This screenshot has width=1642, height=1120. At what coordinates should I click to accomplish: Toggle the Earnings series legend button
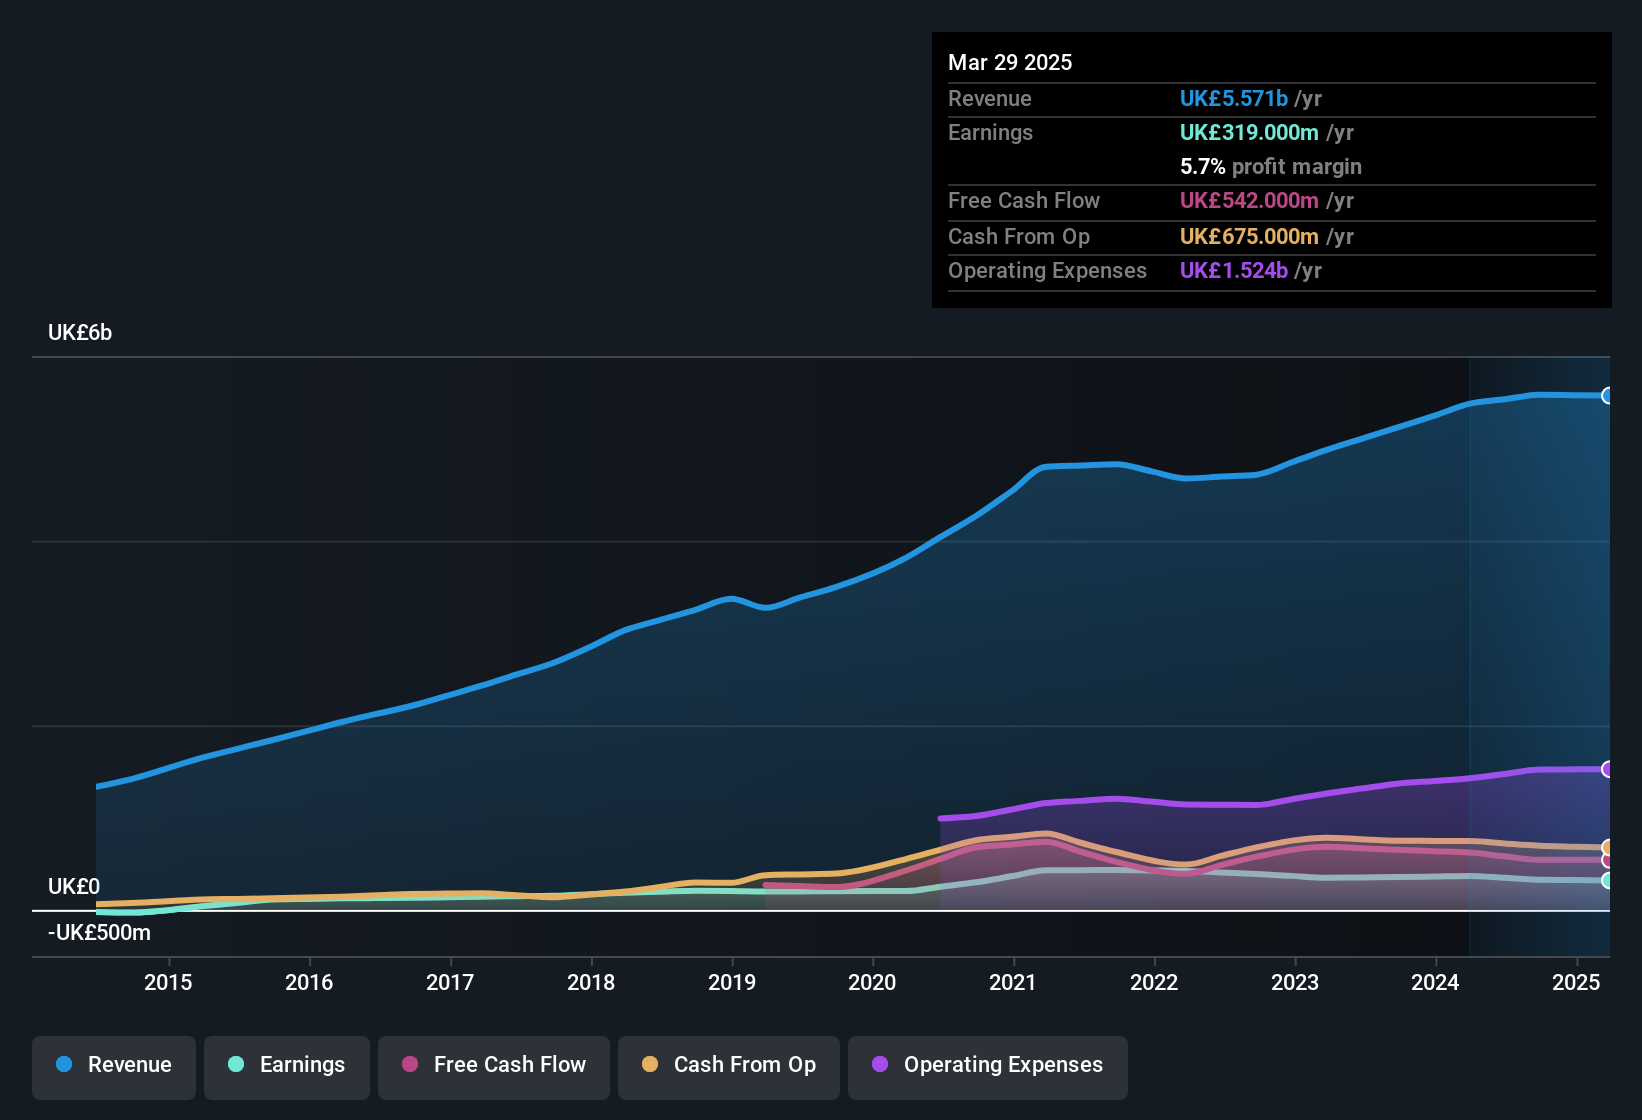click(x=287, y=1065)
